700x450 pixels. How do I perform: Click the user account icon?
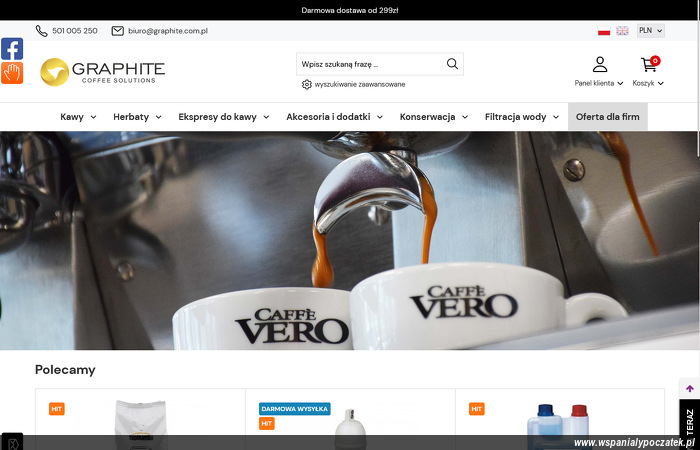pyautogui.click(x=600, y=64)
